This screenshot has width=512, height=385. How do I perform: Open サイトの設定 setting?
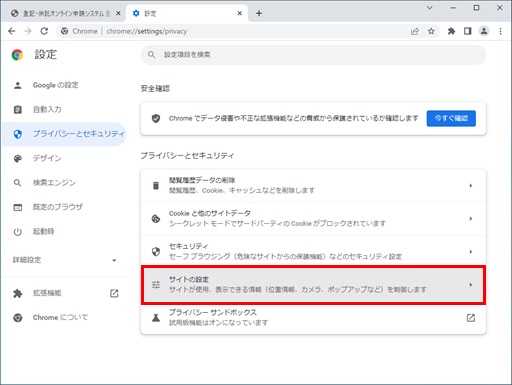coord(313,285)
